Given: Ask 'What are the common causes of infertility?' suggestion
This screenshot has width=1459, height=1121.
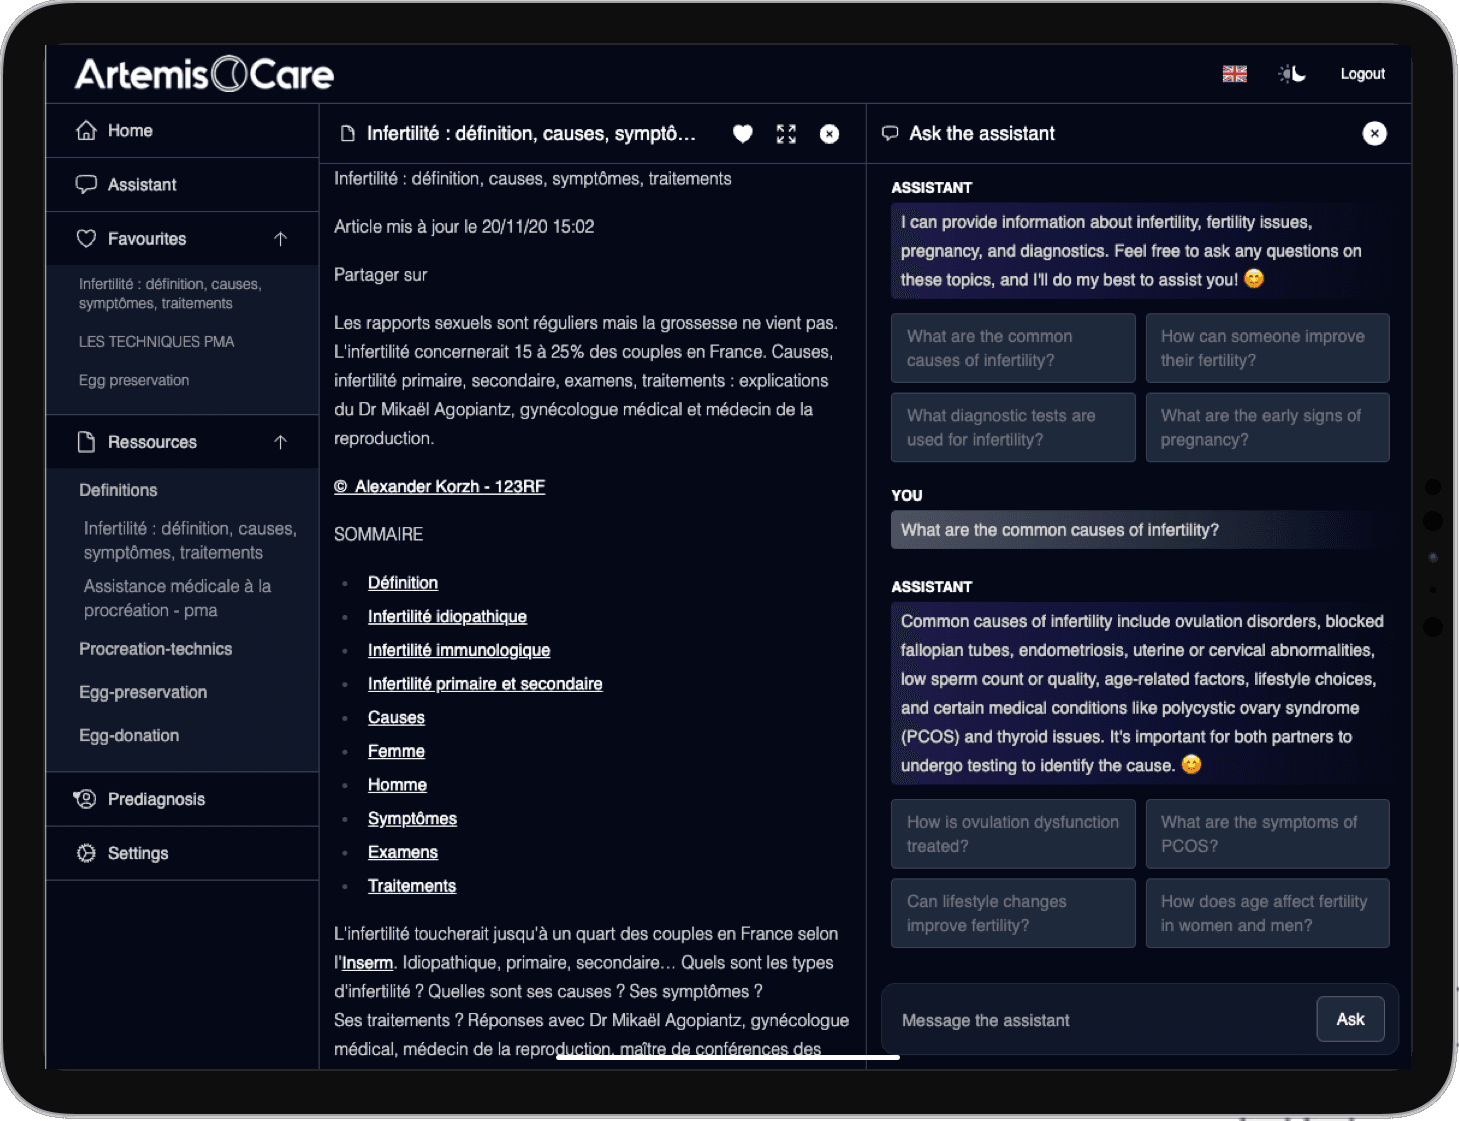Looking at the screenshot, I should click(x=1013, y=348).
